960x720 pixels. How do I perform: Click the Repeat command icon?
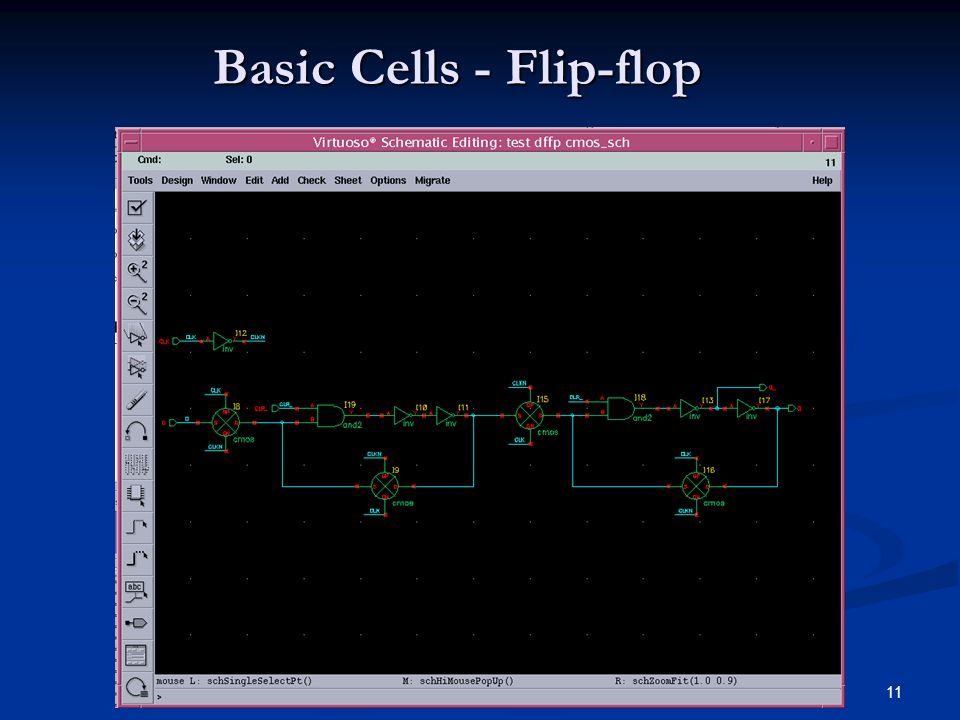point(137,688)
